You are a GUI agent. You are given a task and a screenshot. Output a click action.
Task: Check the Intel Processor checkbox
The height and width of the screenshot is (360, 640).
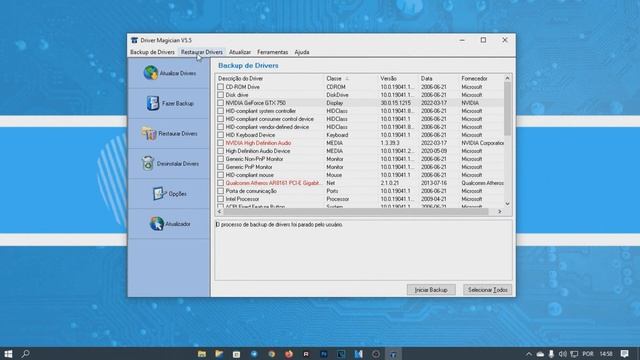click(221, 199)
